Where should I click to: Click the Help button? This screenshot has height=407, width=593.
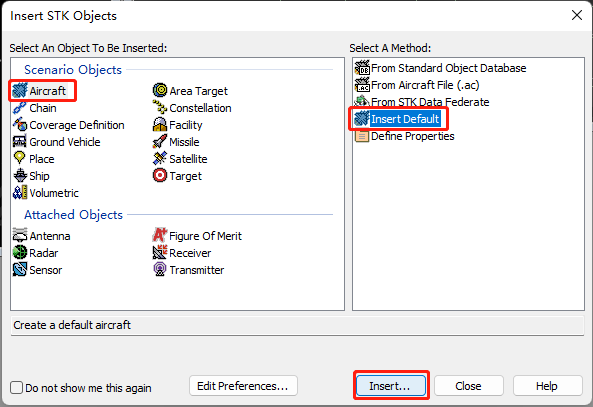pyautogui.click(x=547, y=386)
